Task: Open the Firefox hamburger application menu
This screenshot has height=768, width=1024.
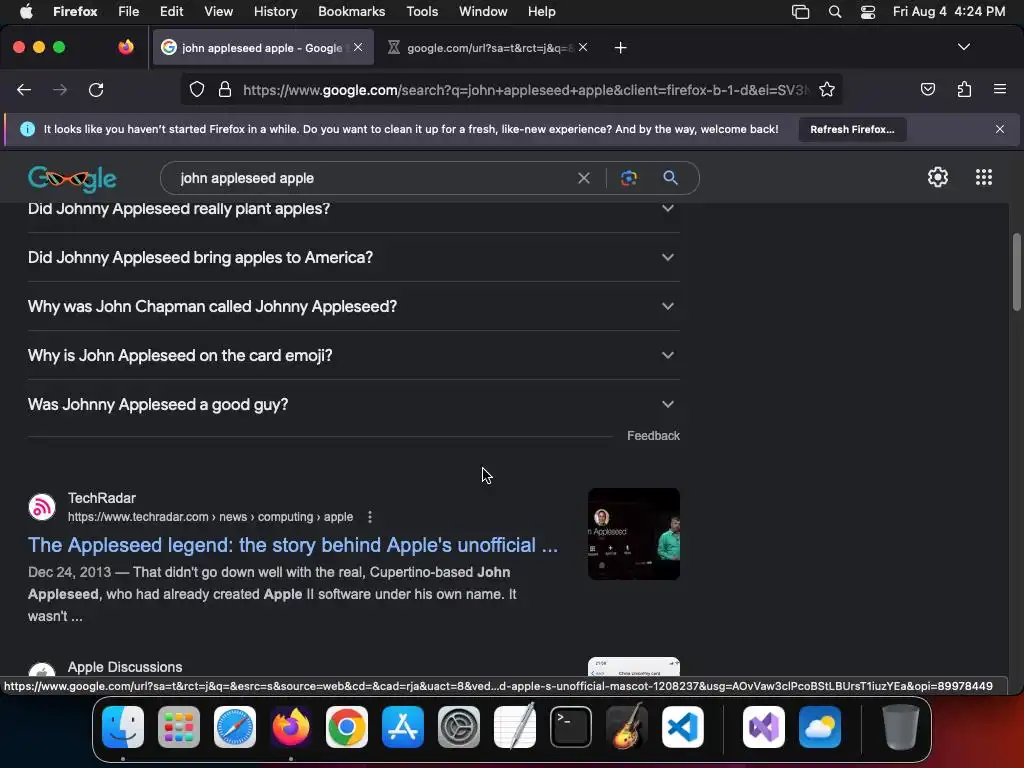Action: coord(999,89)
